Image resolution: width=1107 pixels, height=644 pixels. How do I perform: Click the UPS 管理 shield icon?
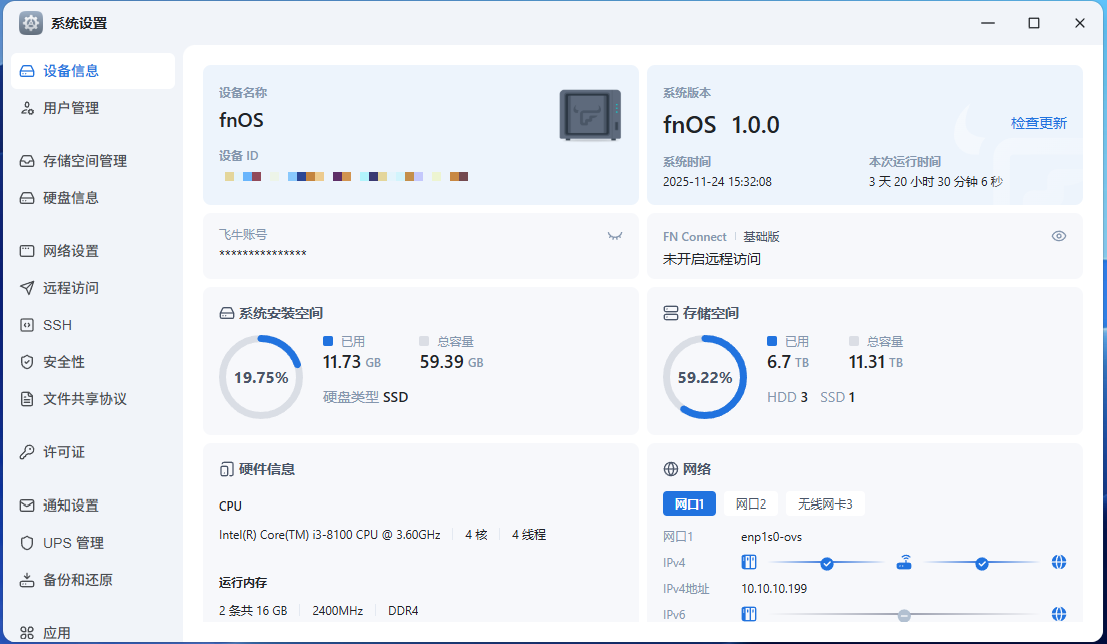click(27, 542)
